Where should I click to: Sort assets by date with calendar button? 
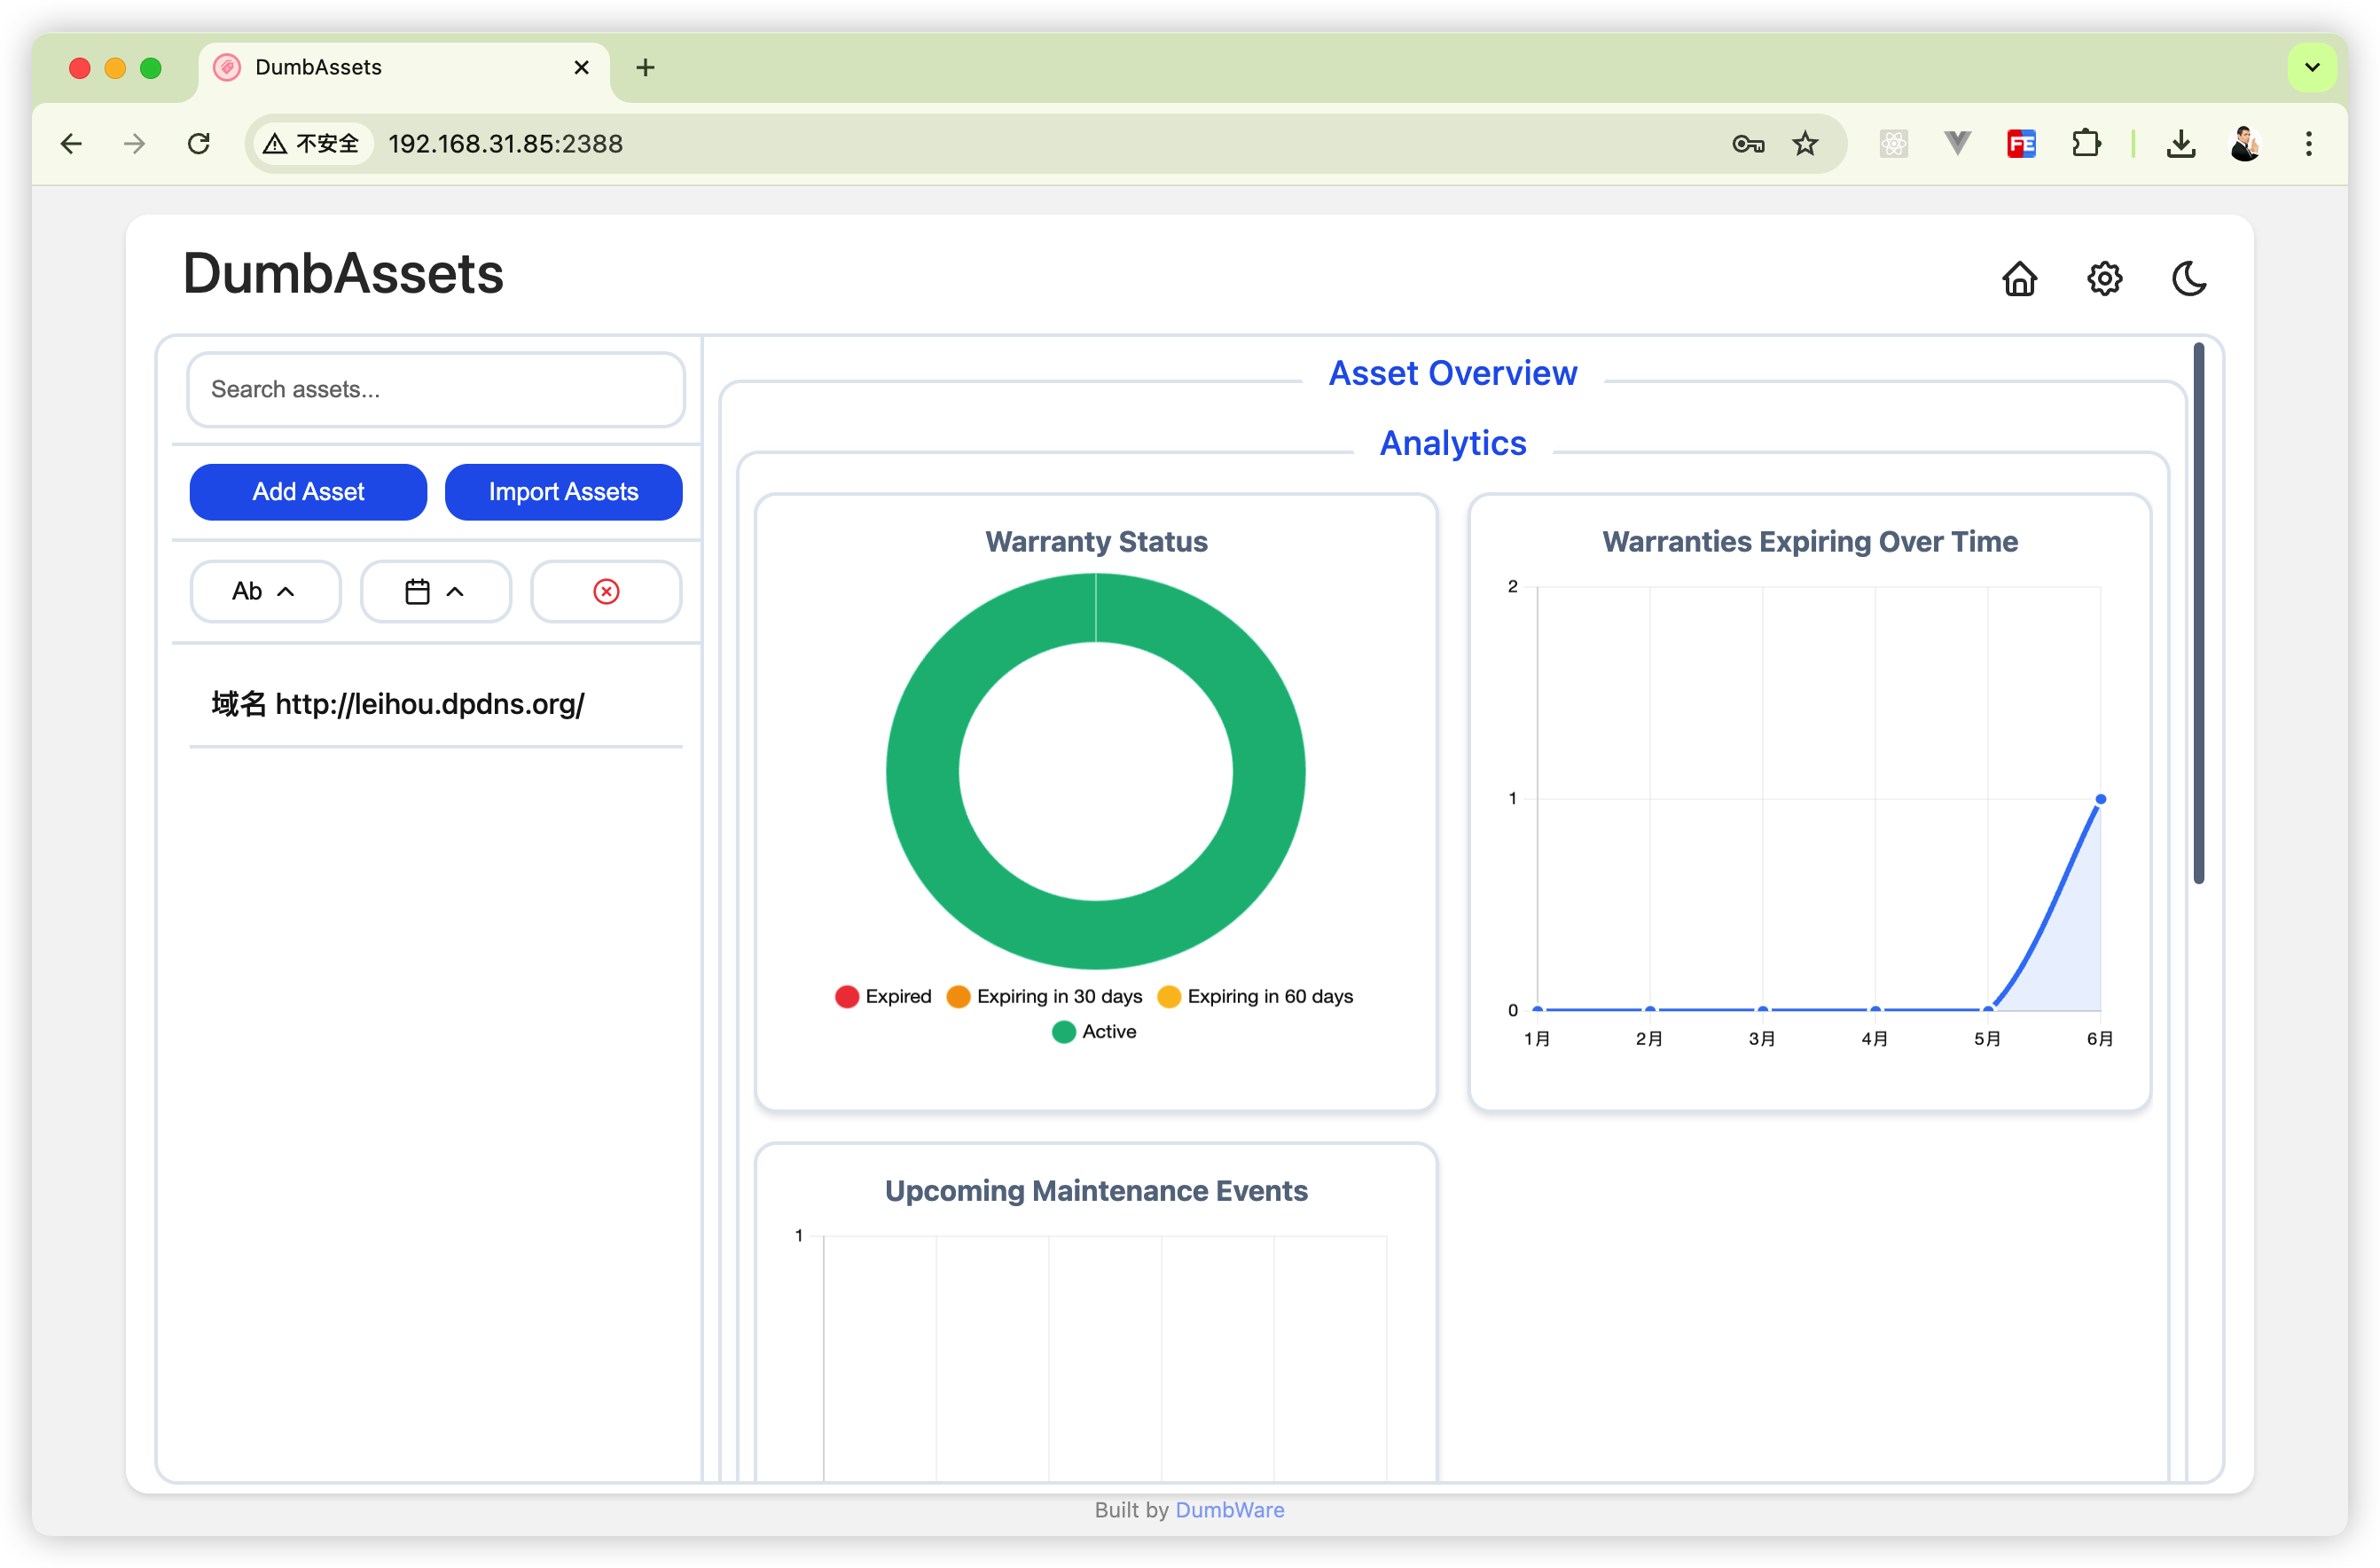pyautogui.click(x=435, y=591)
